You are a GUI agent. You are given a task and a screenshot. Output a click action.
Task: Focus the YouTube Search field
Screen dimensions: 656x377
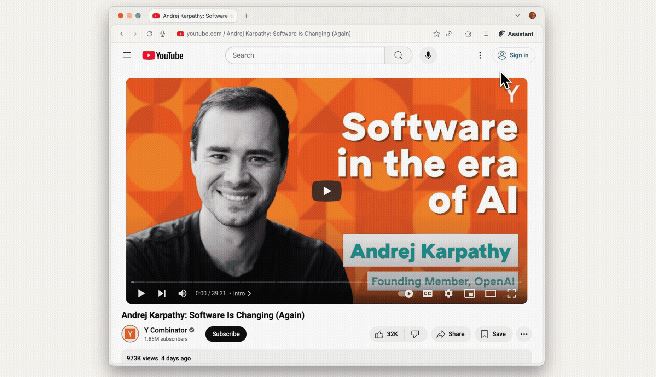point(305,55)
